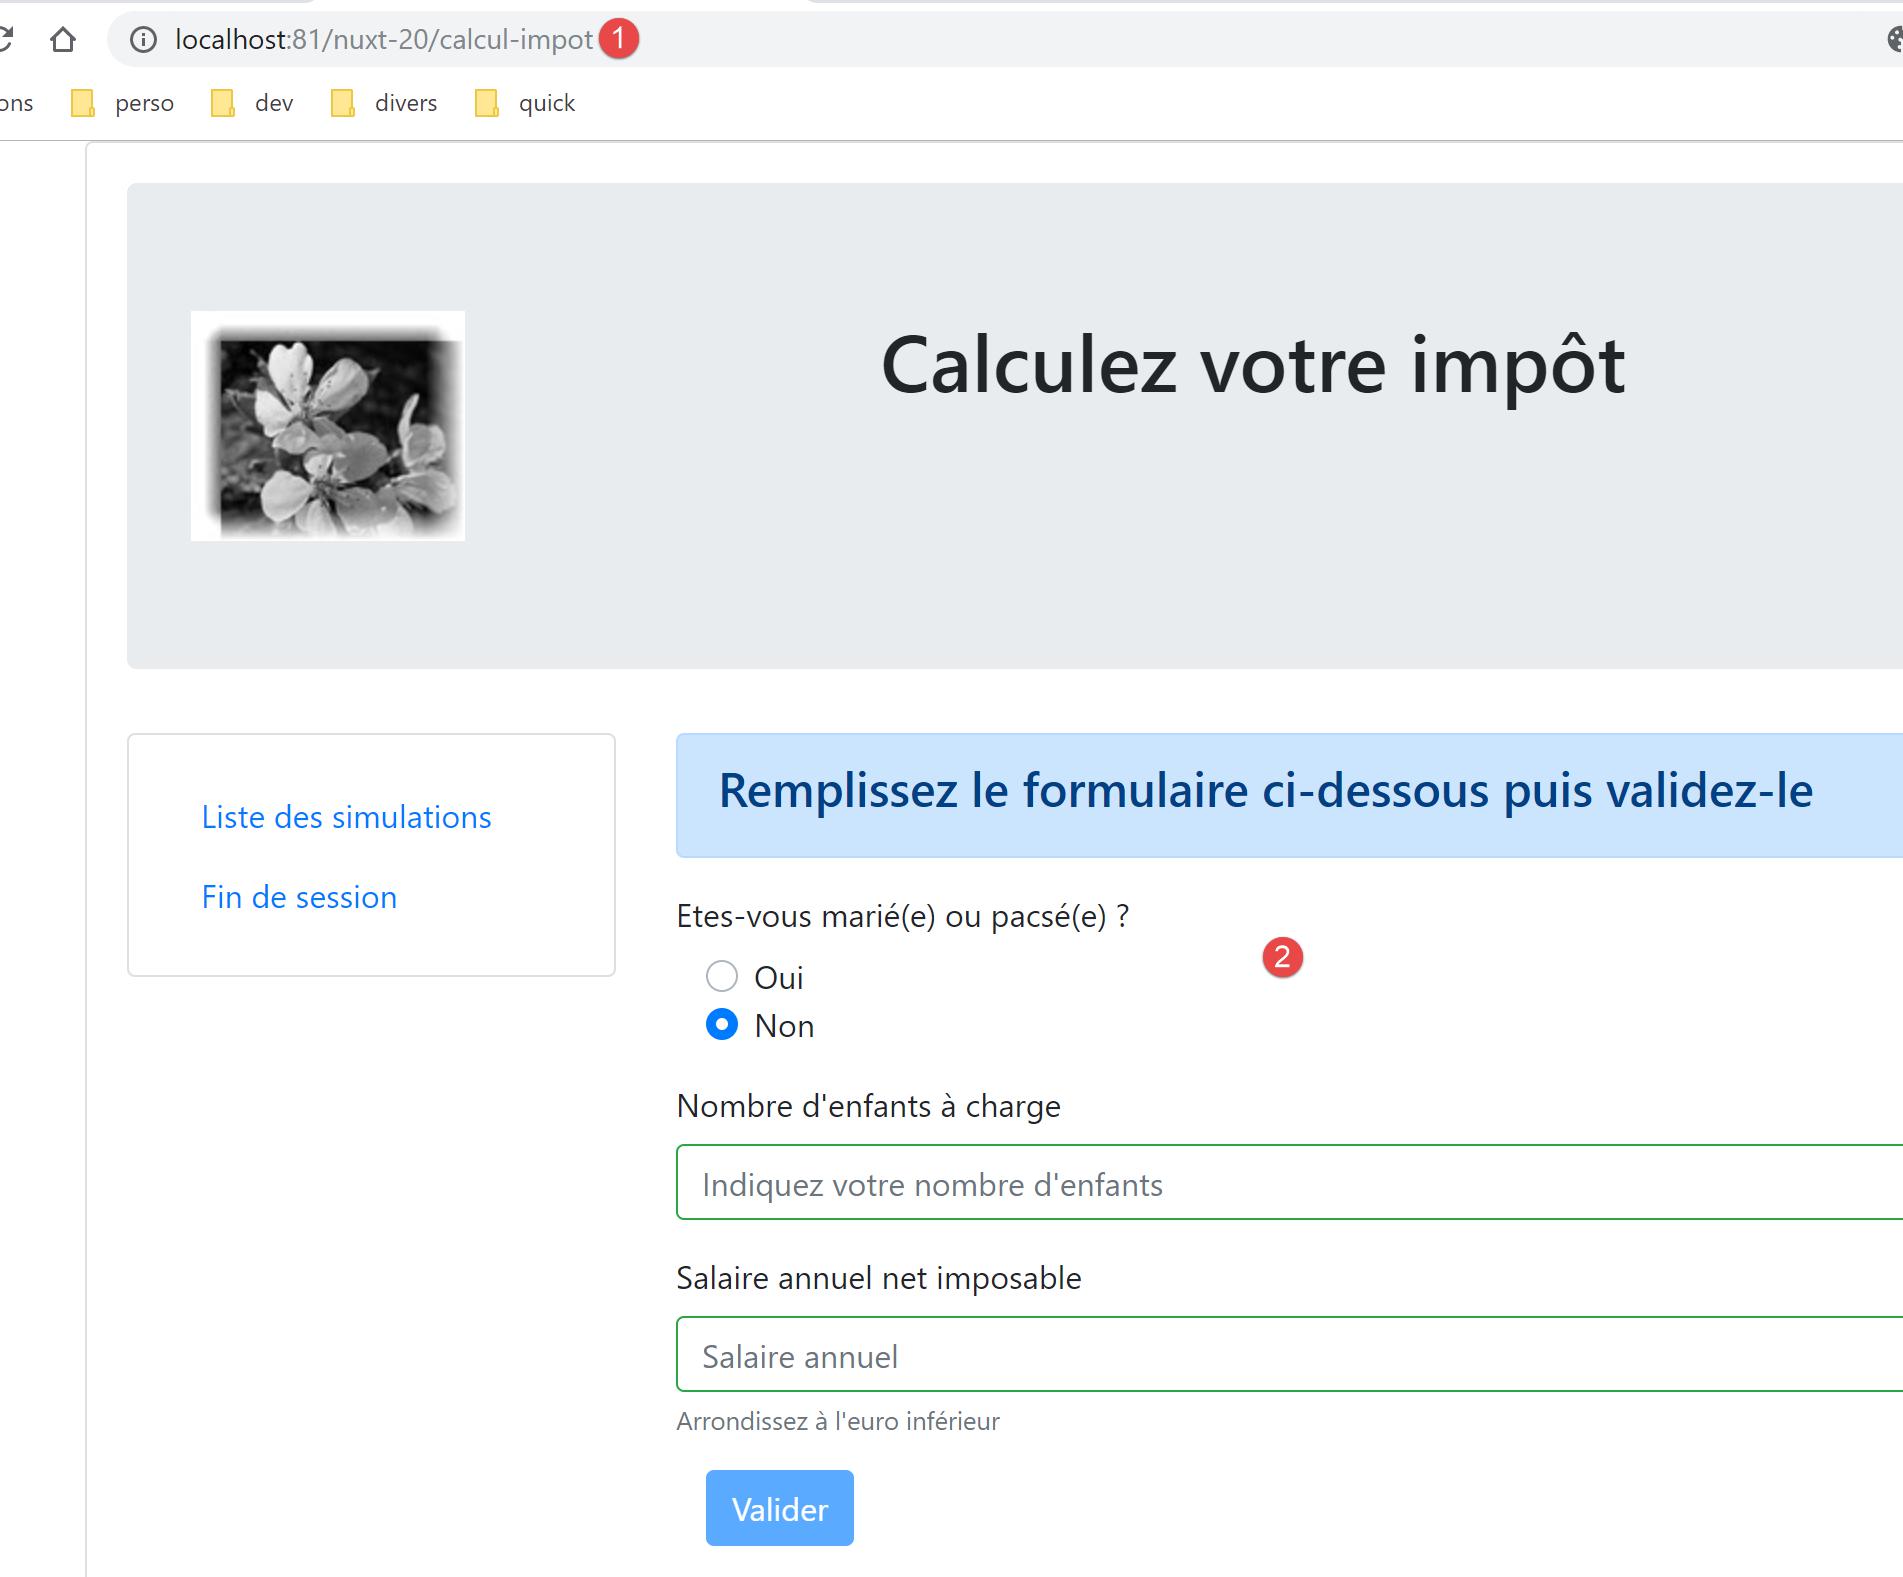Click the page reload icon
The image size is (1903, 1577).
click(5, 40)
